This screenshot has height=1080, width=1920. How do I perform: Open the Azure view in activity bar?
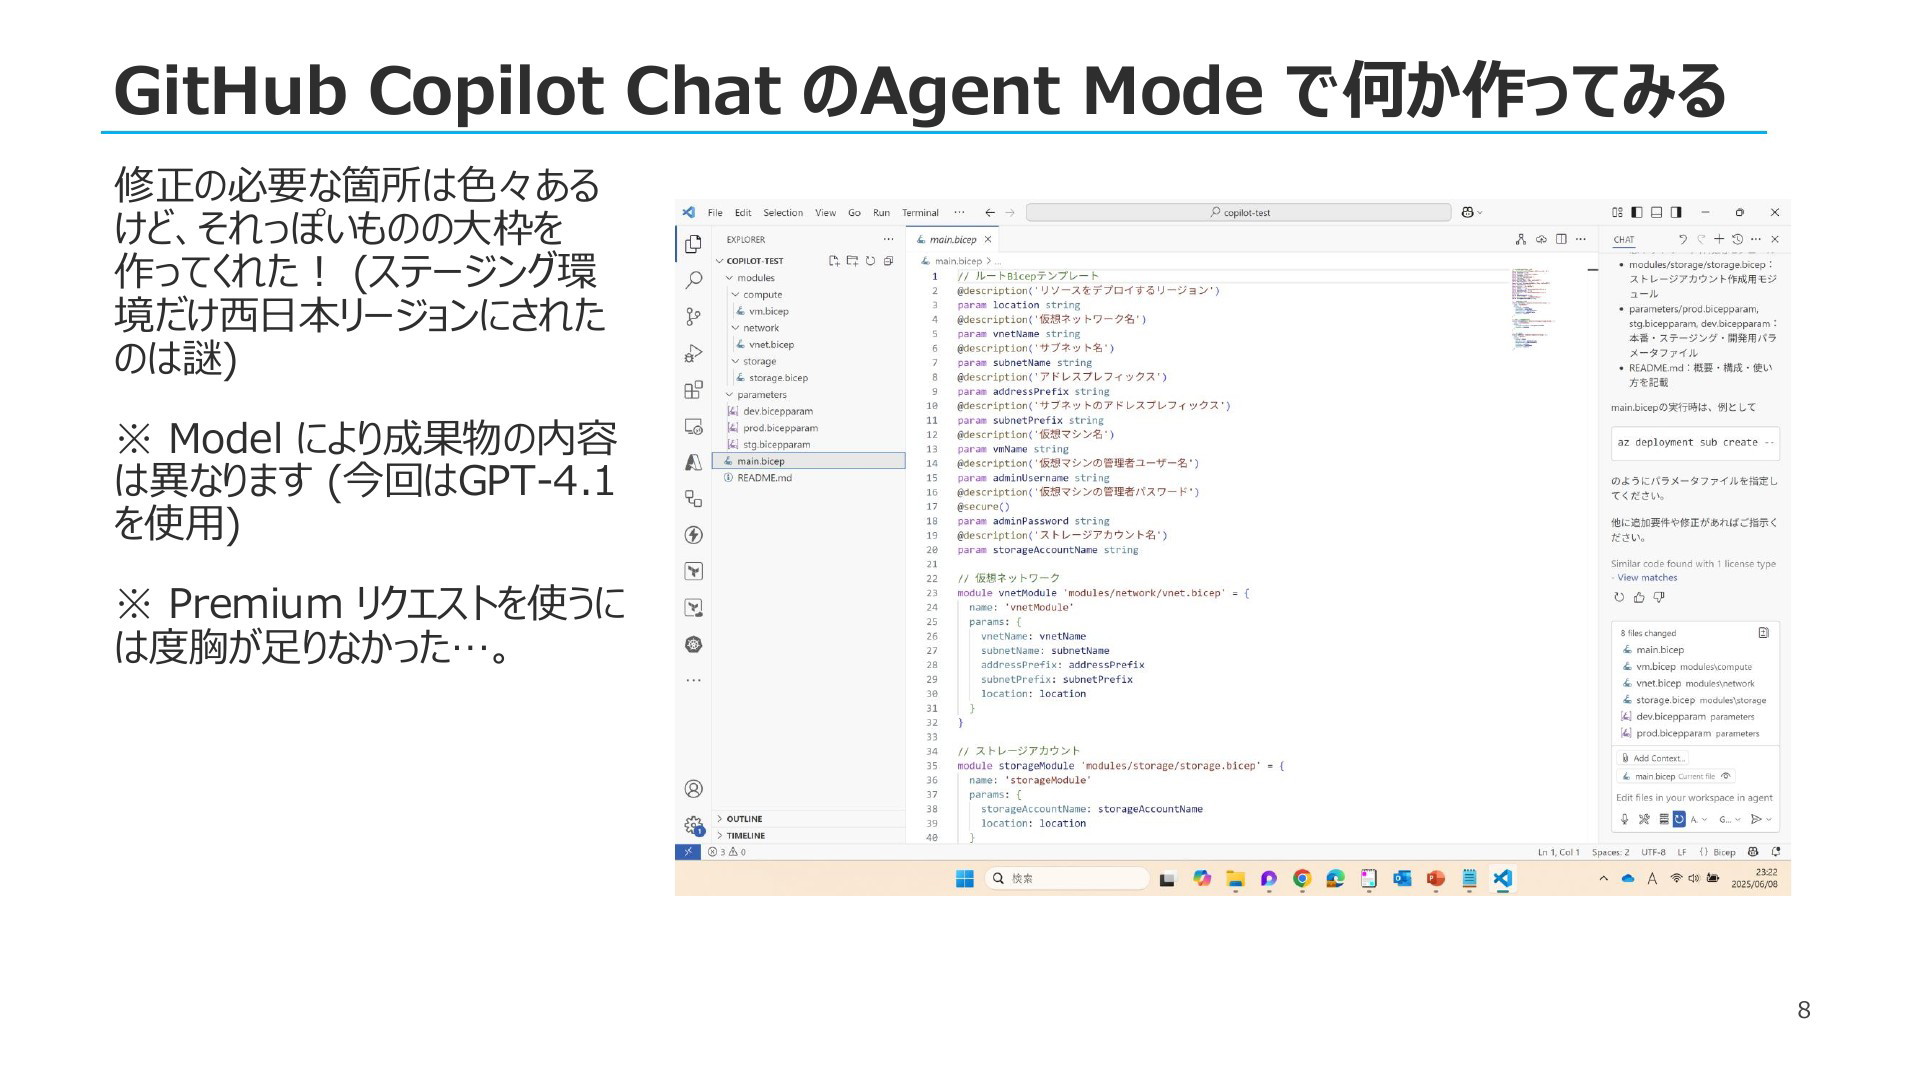tap(693, 462)
